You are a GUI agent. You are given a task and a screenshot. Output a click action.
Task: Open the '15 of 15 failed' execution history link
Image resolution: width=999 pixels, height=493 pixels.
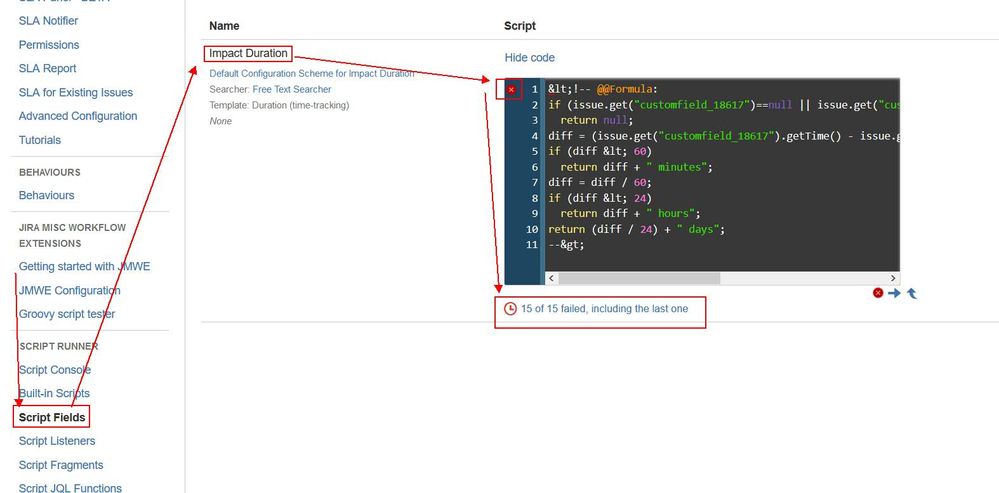[x=605, y=308]
